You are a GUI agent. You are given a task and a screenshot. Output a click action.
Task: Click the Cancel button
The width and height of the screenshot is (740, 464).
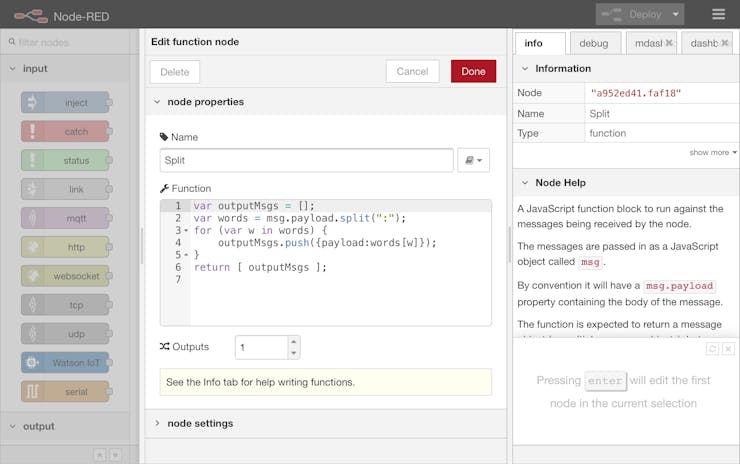point(412,71)
